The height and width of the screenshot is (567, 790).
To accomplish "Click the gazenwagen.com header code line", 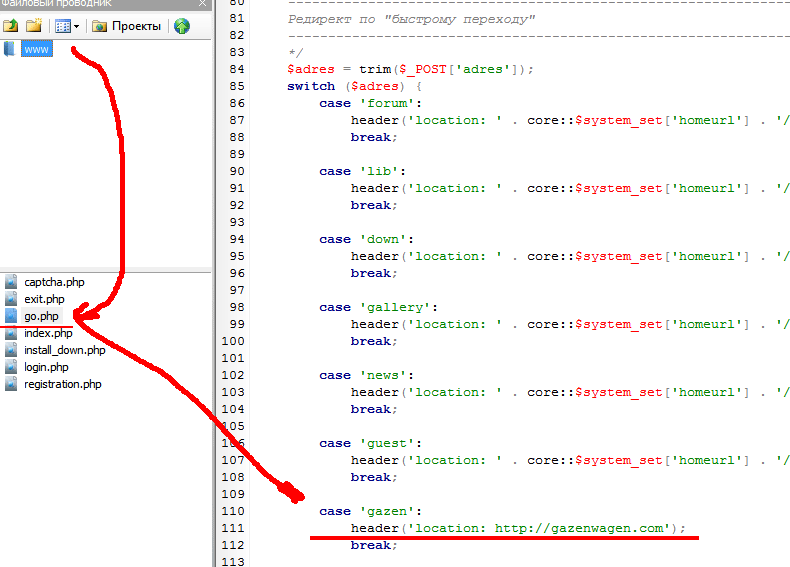I will coord(518,528).
